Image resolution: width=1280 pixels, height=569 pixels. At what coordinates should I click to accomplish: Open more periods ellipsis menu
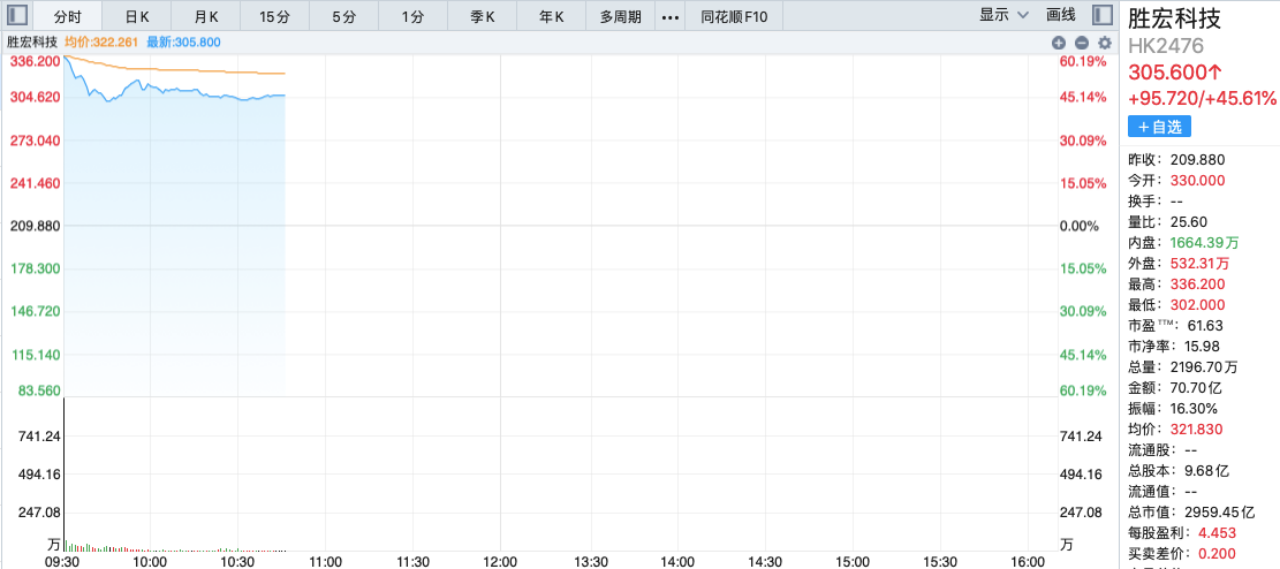670,16
